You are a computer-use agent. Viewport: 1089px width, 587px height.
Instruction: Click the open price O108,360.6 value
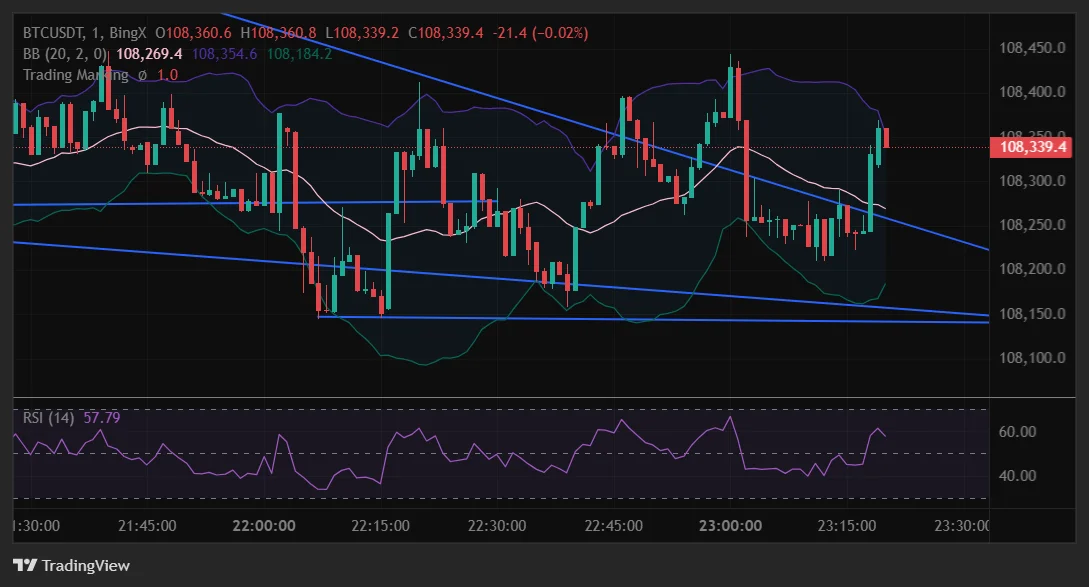click(194, 33)
